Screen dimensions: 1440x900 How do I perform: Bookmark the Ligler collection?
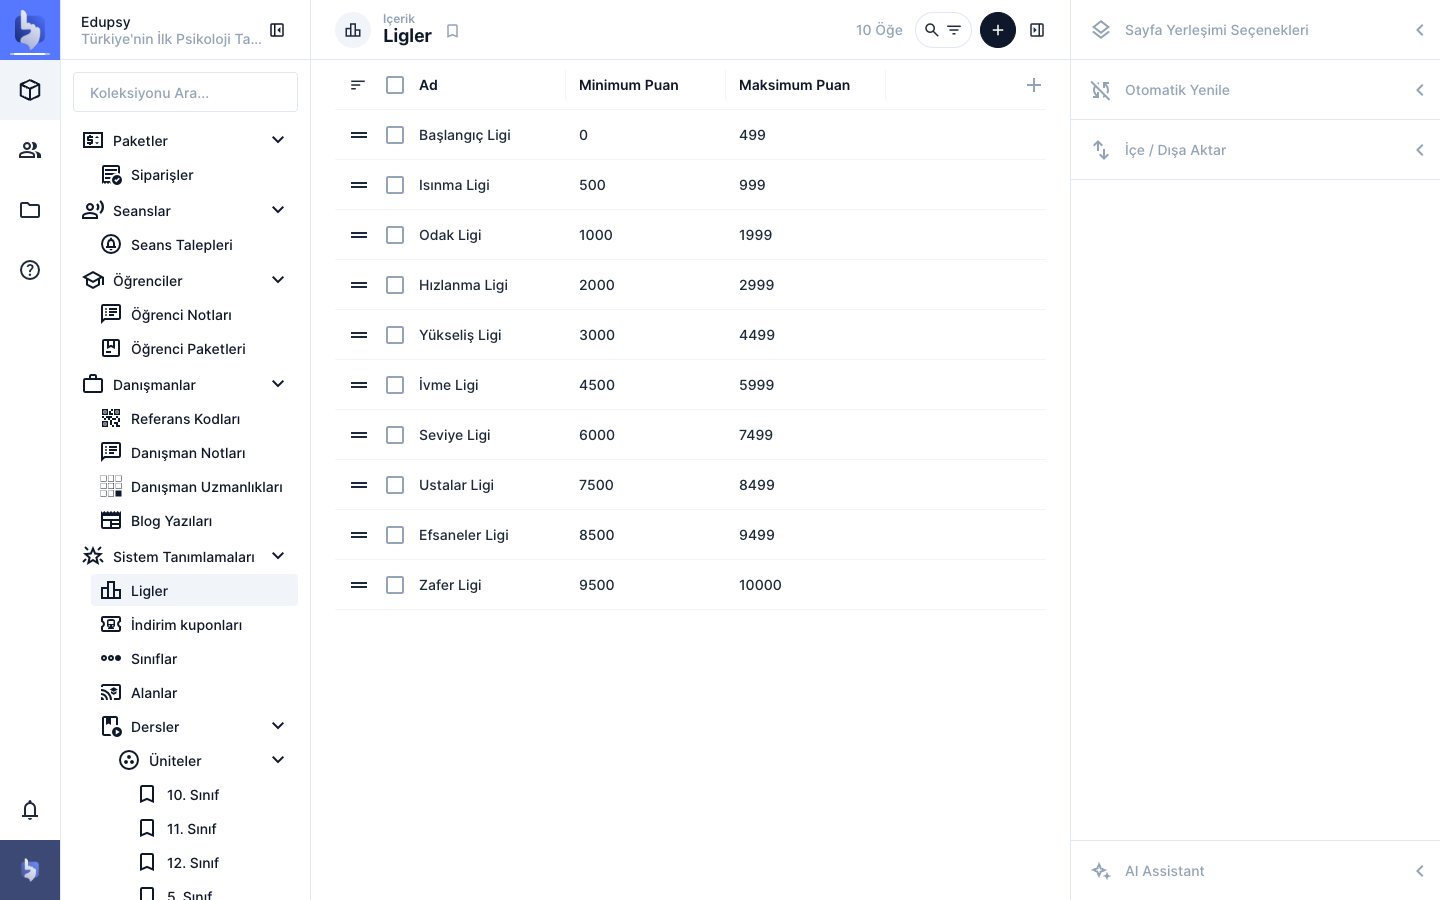tap(452, 31)
